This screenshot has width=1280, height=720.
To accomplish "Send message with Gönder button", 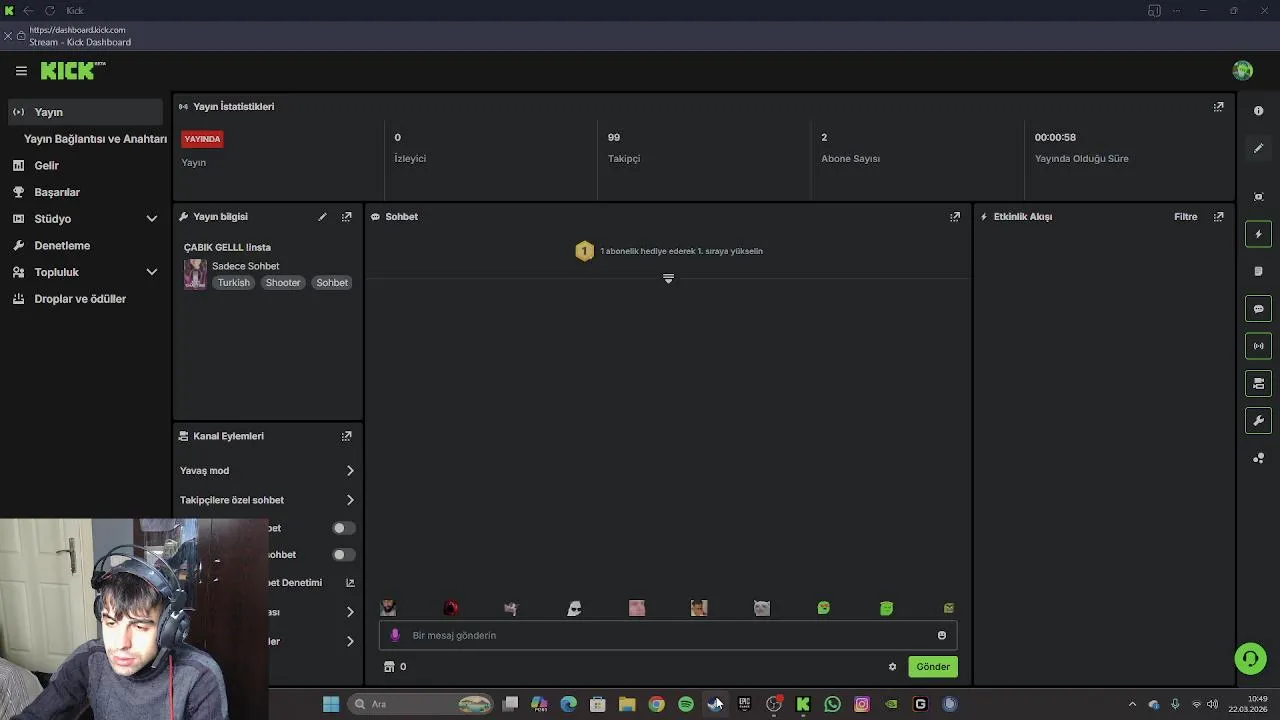I will pyautogui.click(x=933, y=667).
